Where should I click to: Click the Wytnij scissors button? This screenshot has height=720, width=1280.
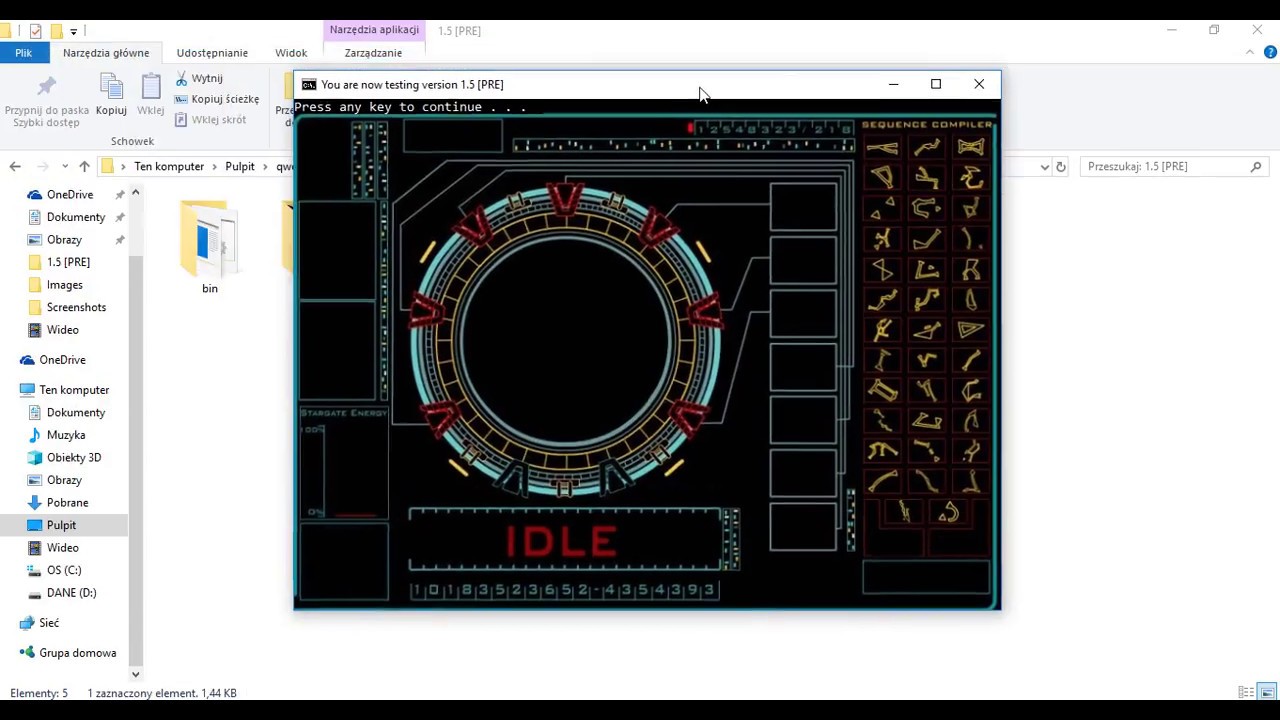point(199,78)
